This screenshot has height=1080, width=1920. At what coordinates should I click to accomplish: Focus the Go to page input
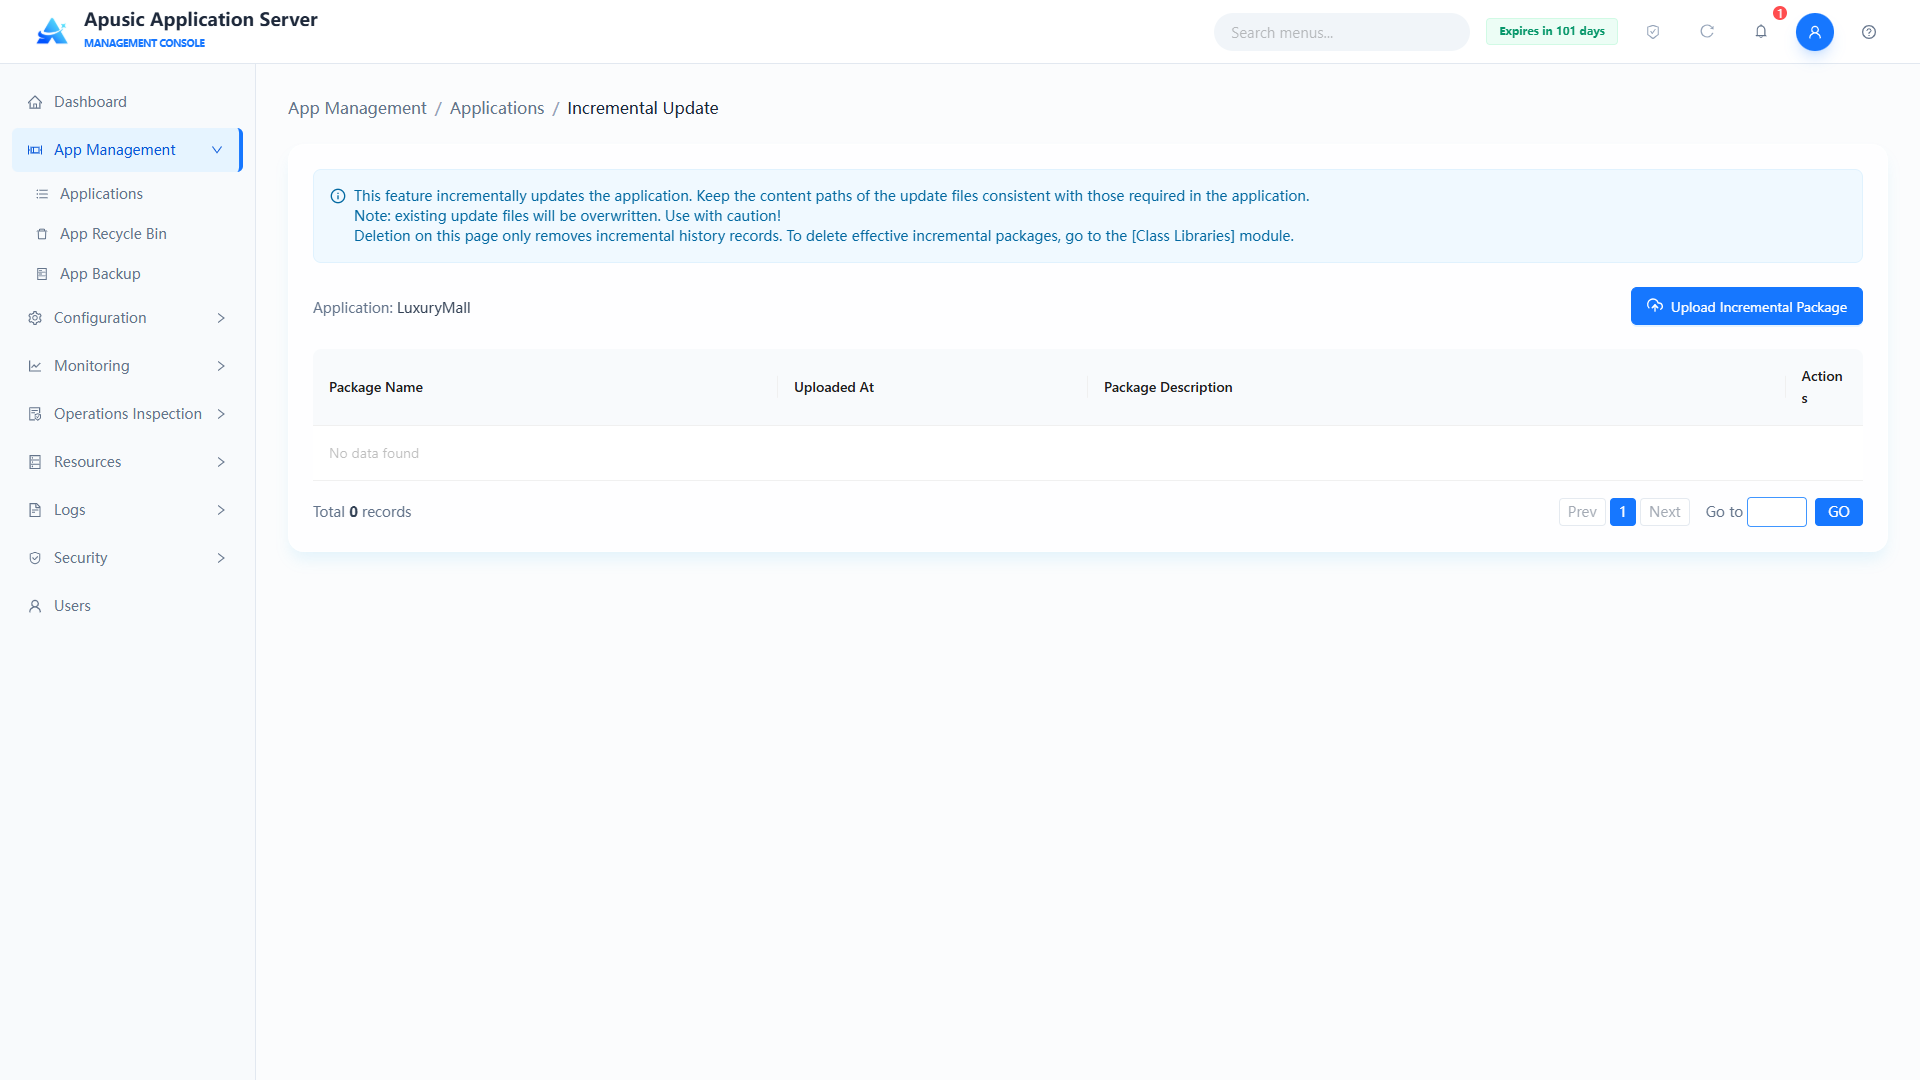pyautogui.click(x=1776, y=512)
